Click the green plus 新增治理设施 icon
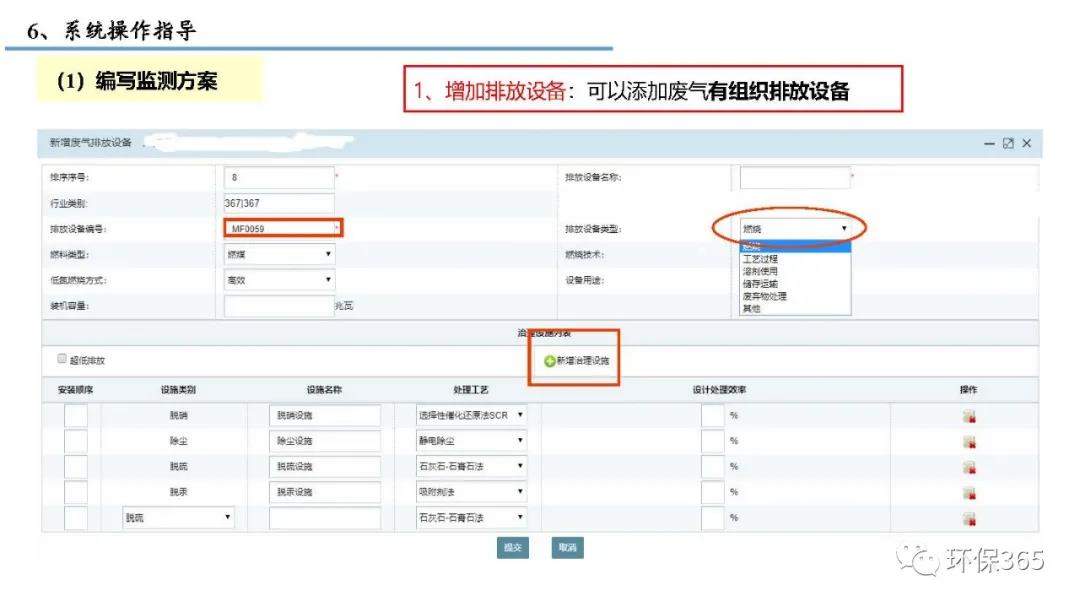This screenshot has width=1080, height=608. tap(550, 361)
